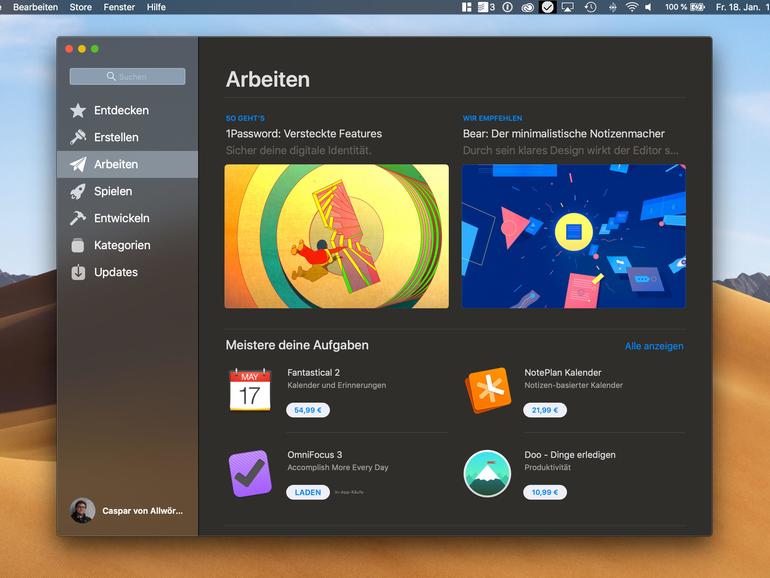Click the Fantastical 2 calendar app icon
Image resolution: width=770 pixels, height=578 pixels.
click(x=250, y=389)
